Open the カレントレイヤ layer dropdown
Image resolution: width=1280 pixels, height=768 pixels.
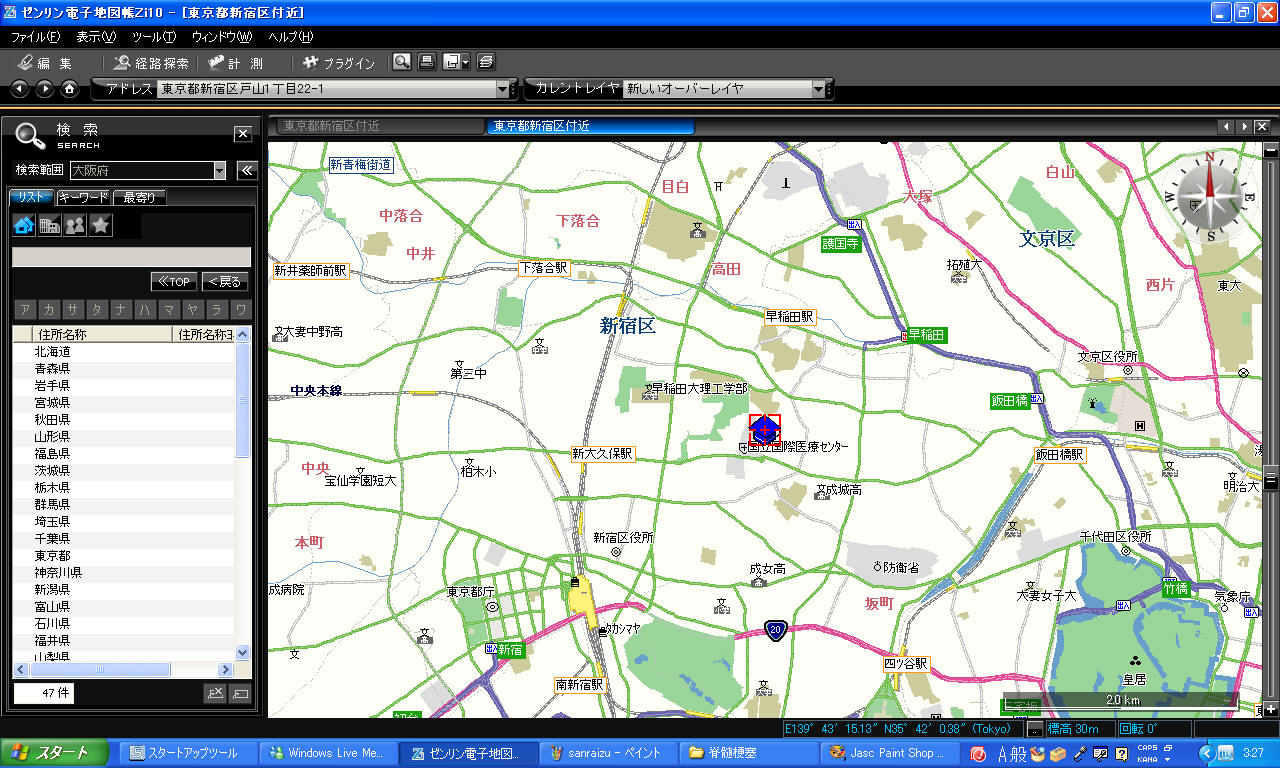(818, 89)
